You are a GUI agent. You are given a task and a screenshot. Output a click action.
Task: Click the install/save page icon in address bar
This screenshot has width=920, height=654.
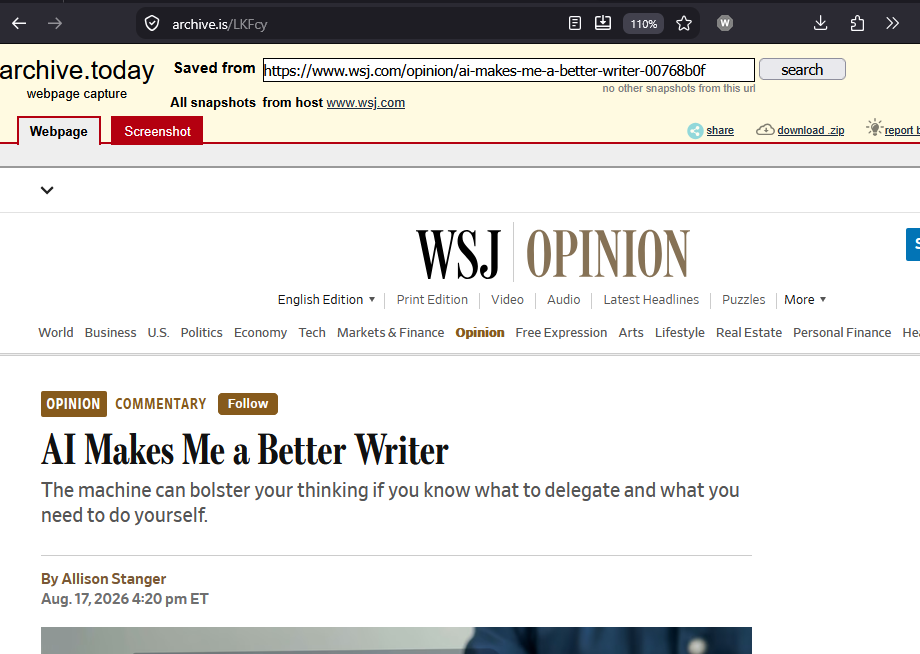(603, 23)
